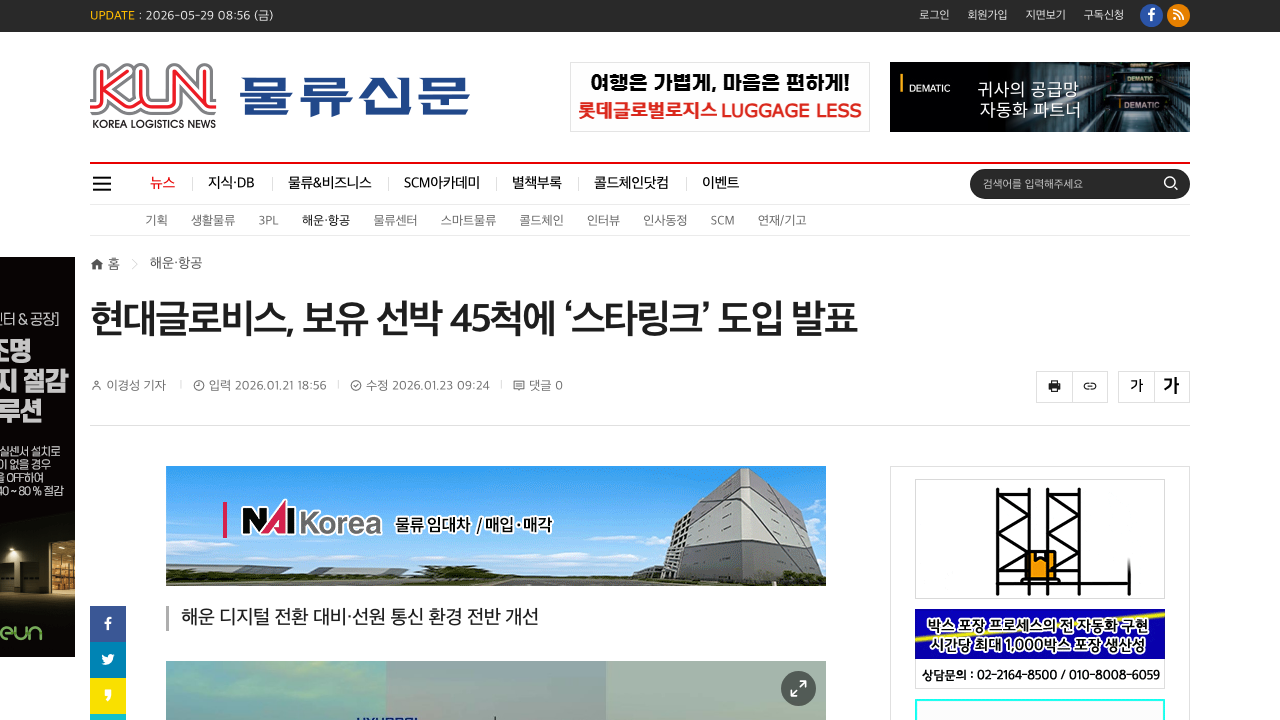Open the 별책부록 menu

(x=537, y=183)
